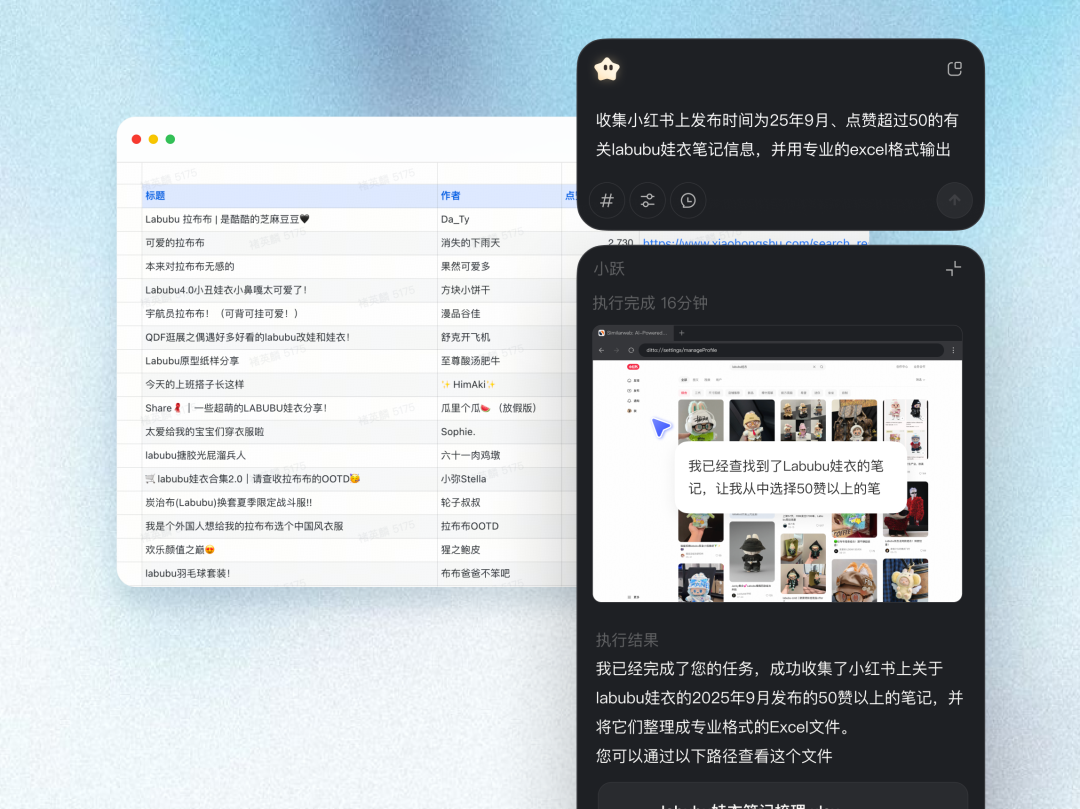Select the title cell 'labubu搪胶光屁溜兵人'
This screenshot has height=809, width=1080.
click(289, 455)
